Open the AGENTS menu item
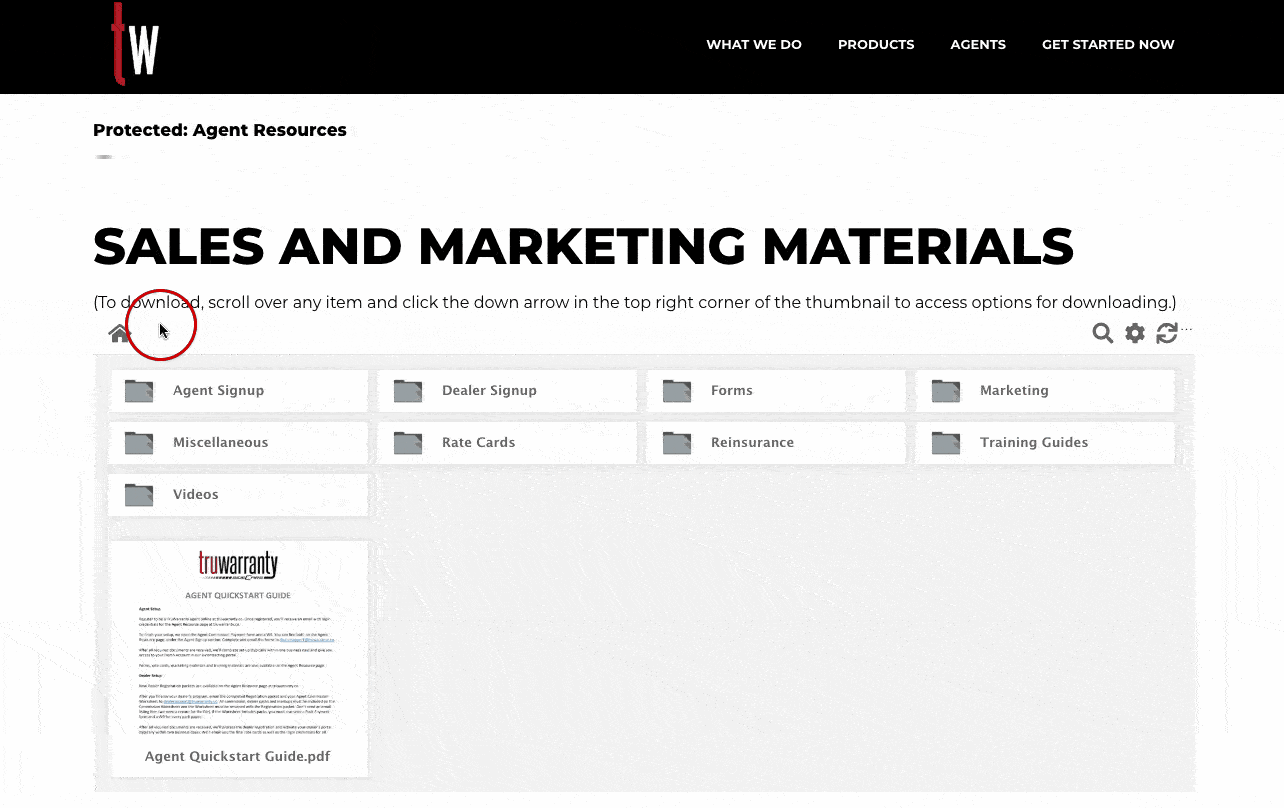Viewport: 1284px width, 808px height. (978, 44)
